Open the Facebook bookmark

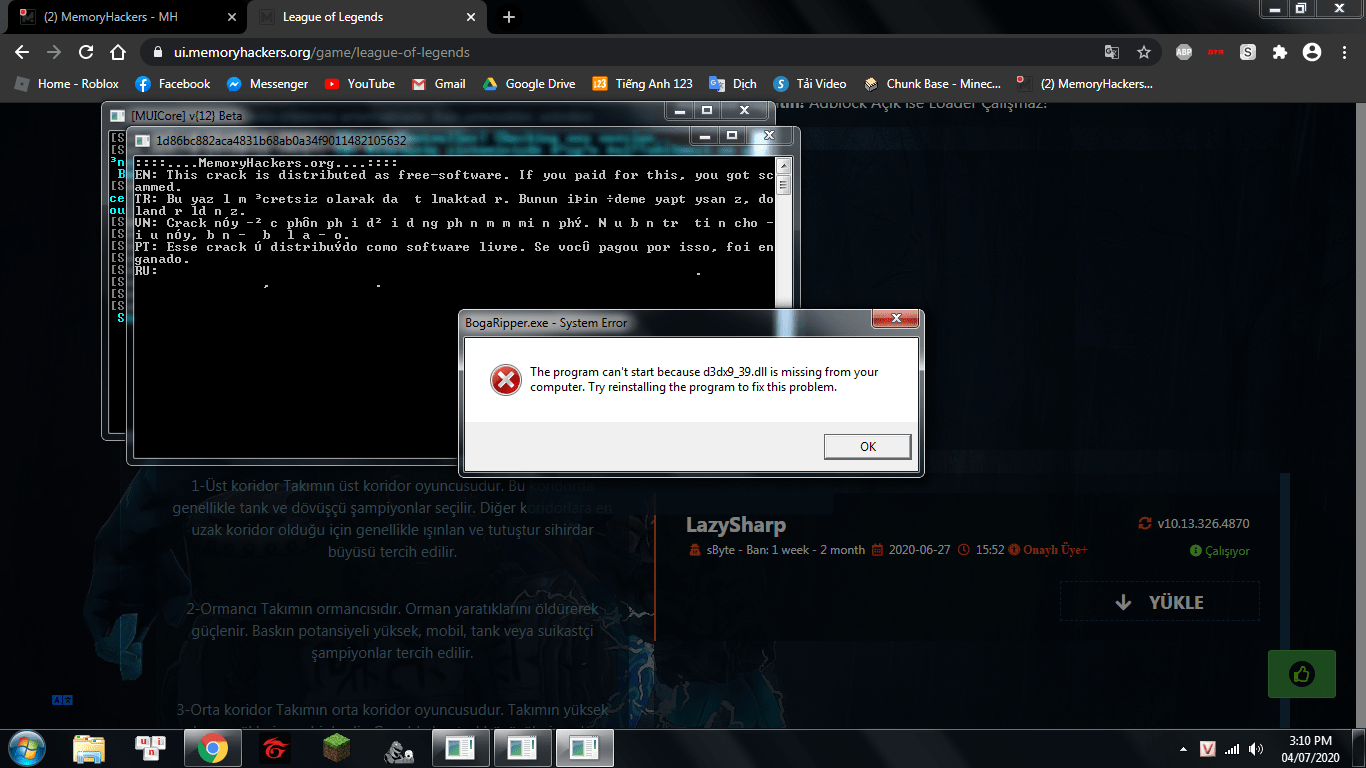tap(173, 84)
